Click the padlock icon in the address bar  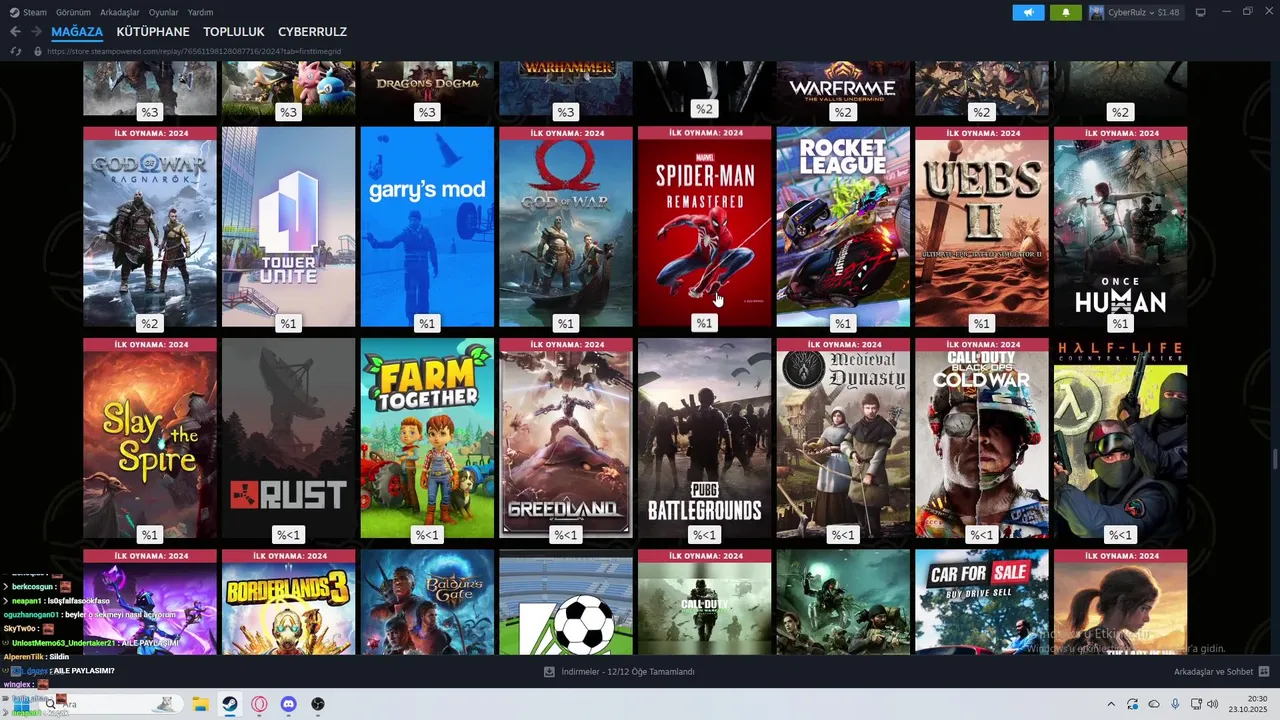(x=38, y=51)
